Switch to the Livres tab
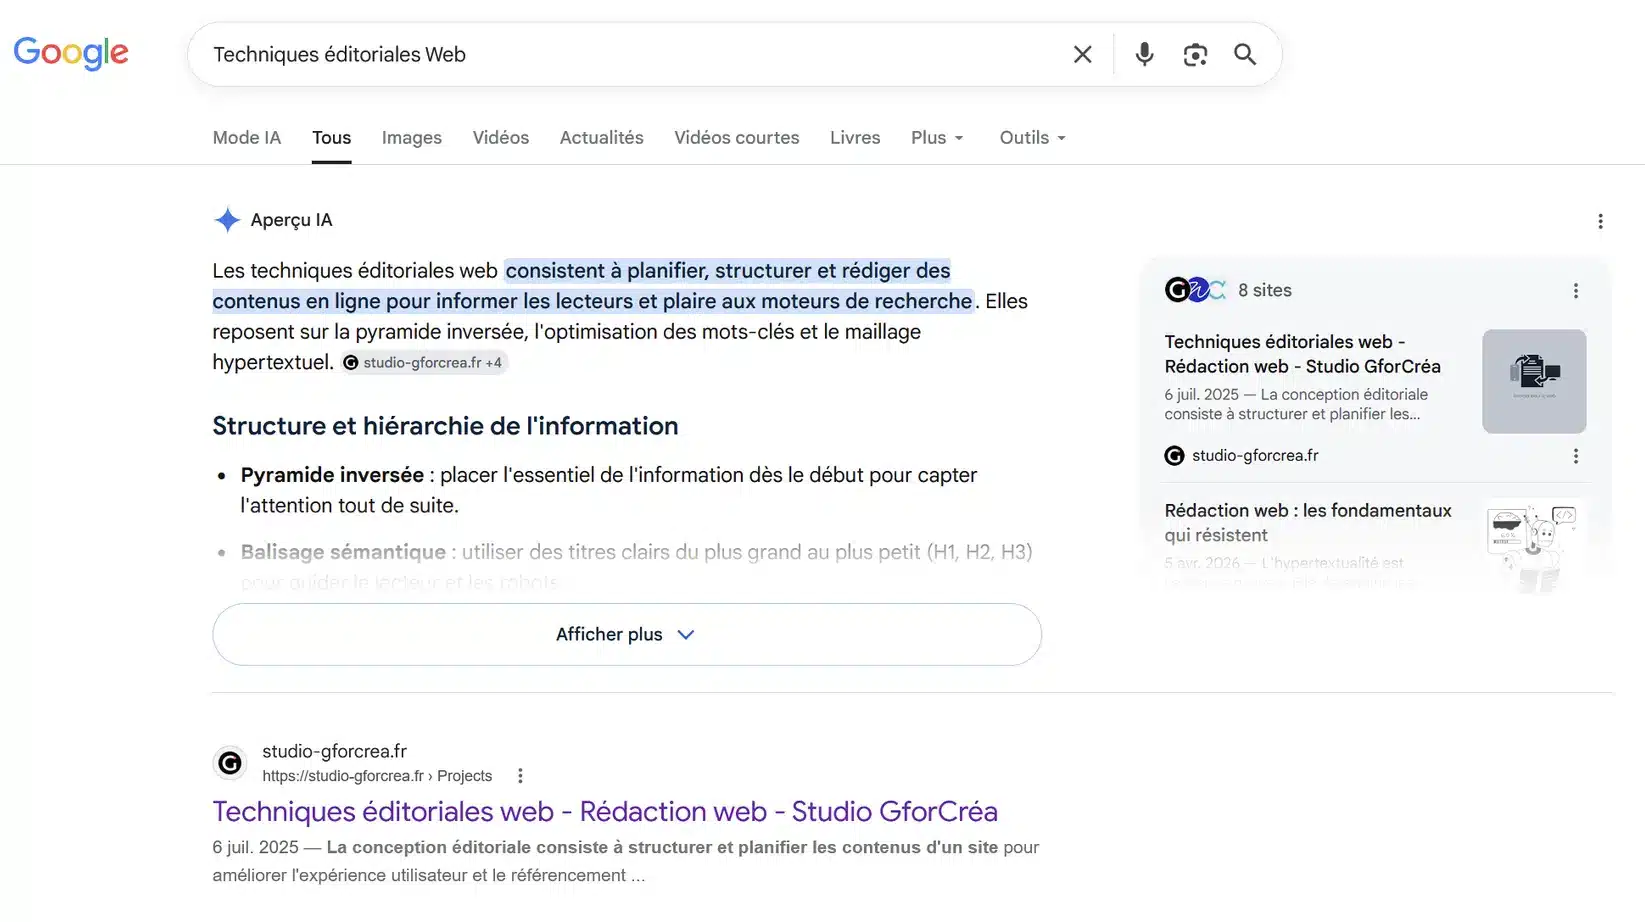1645x922 pixels. pos(855,138)
